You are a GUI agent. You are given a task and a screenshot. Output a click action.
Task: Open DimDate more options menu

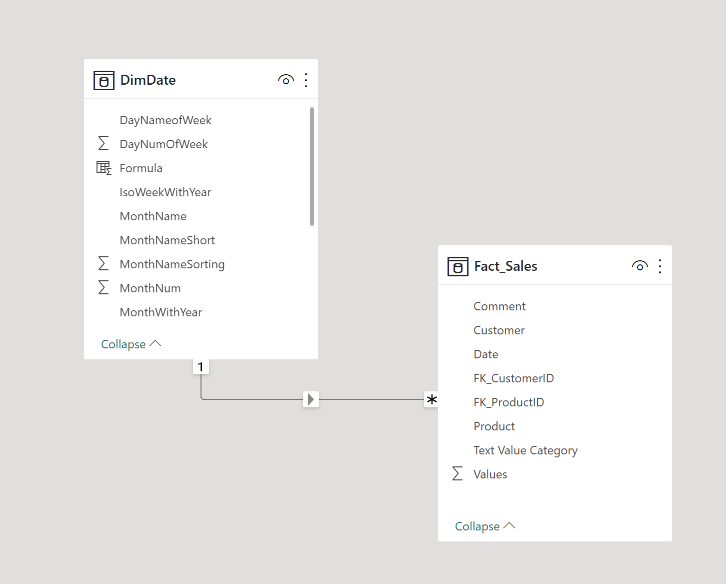(x=306, y=80)
